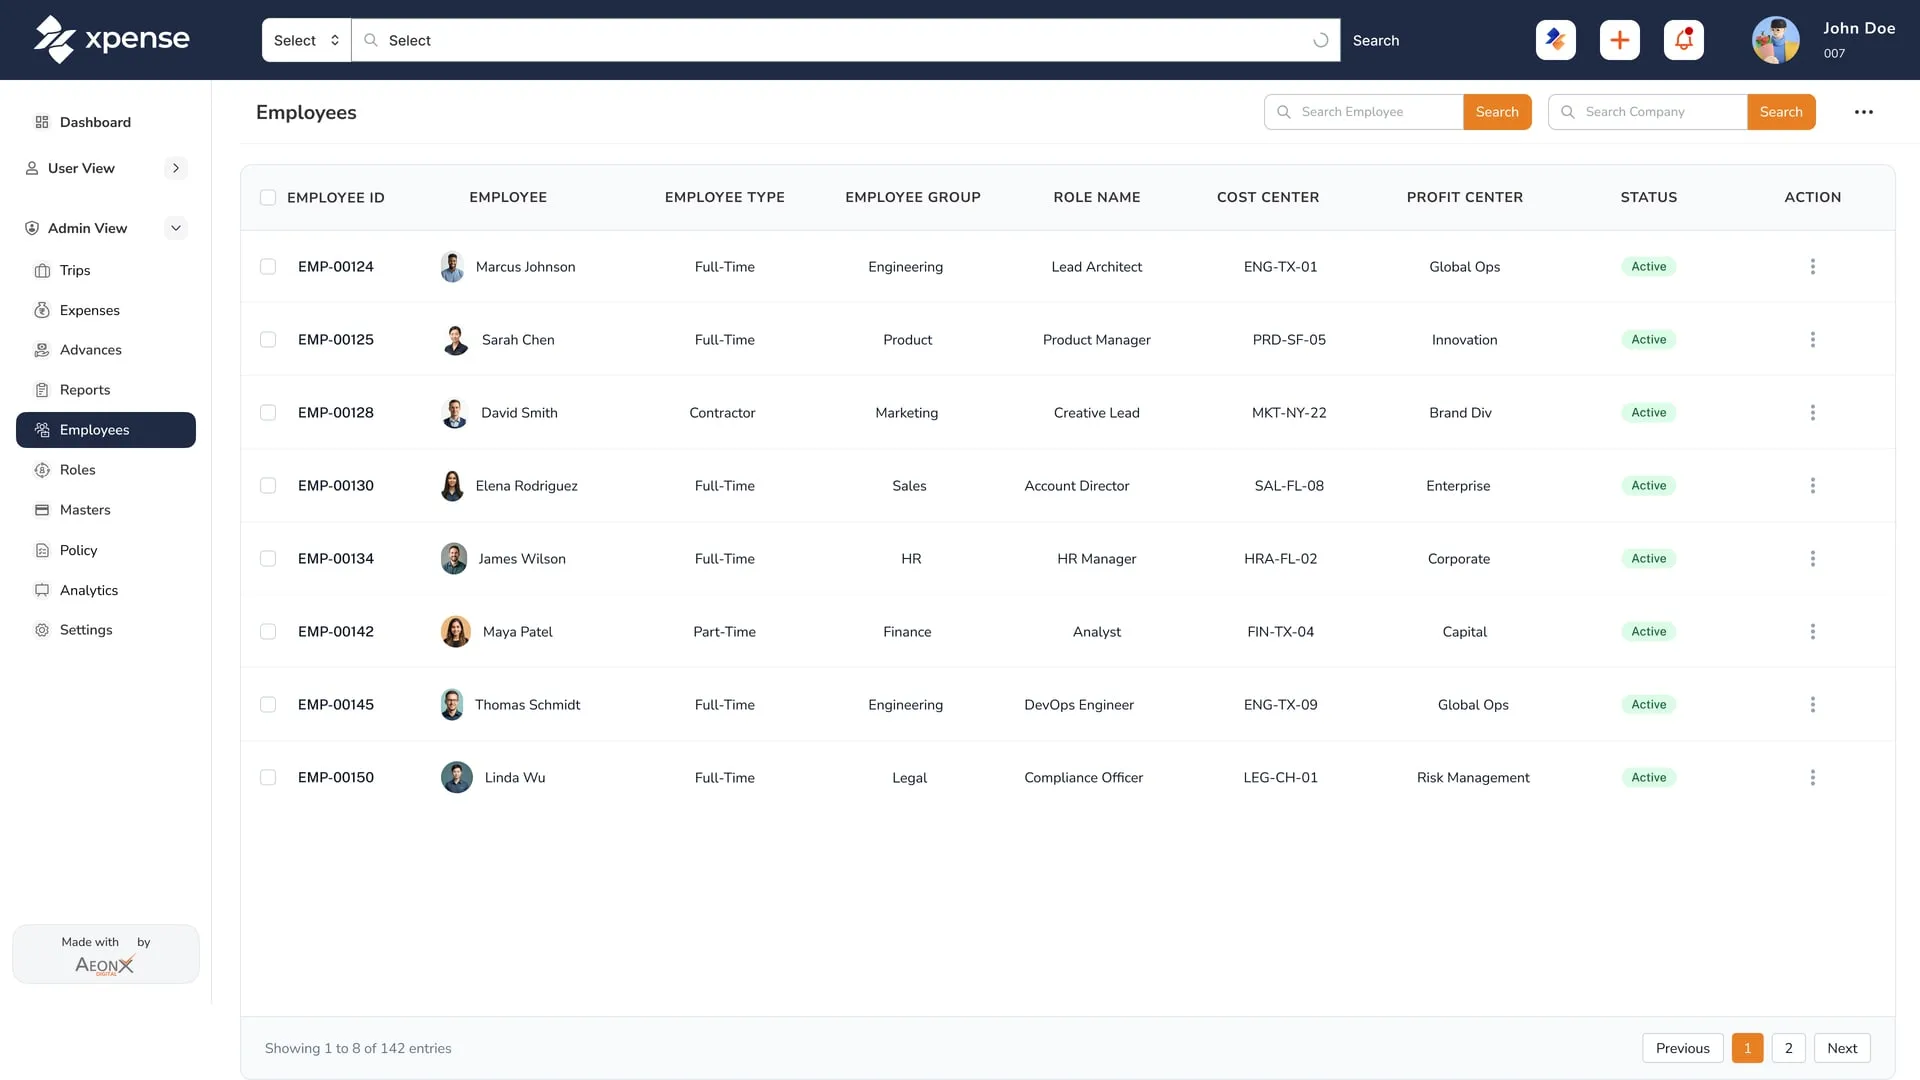
Task: Click the Previous page button
Action: click(x=1683, y=1048)
